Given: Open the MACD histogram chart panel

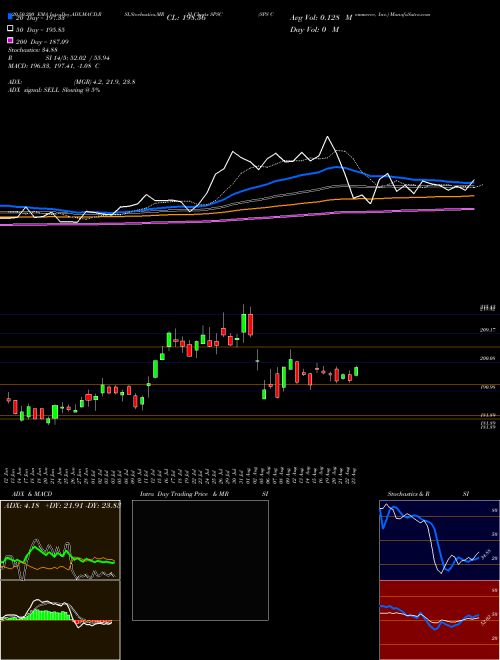Looking at the screenshot, I should tap(60, 620).
